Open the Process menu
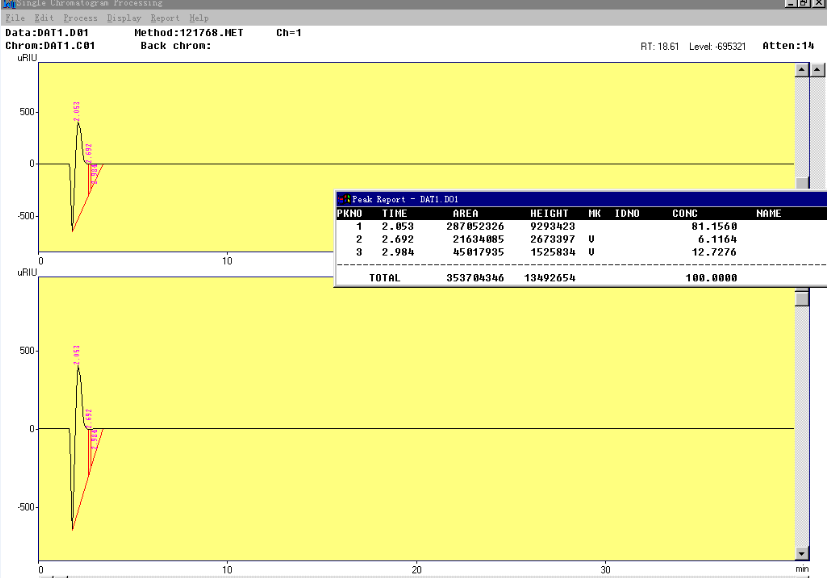 80,18
